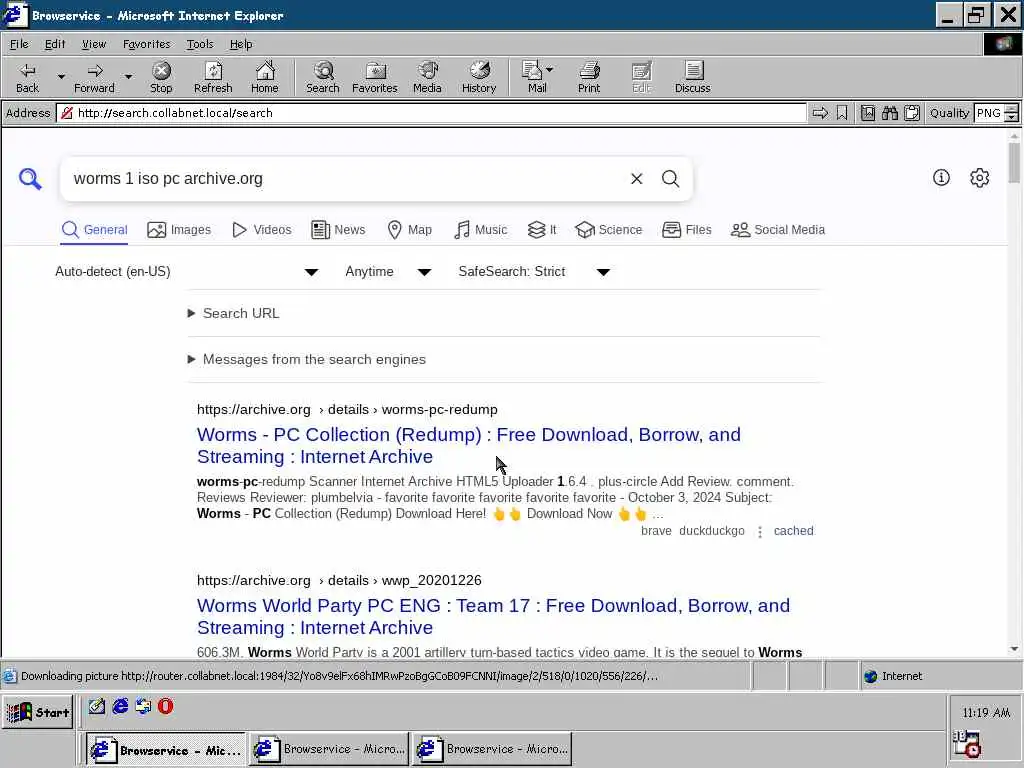
Task: Print the page
Action: point(588,78)
